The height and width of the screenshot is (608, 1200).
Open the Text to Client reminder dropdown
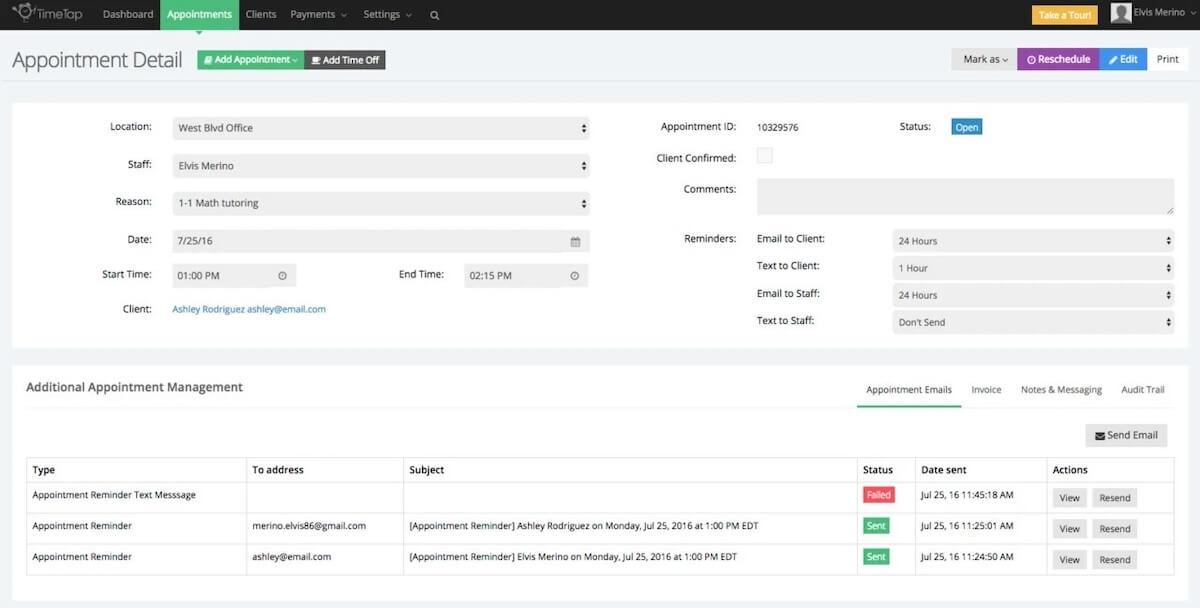pos(1032,268)
